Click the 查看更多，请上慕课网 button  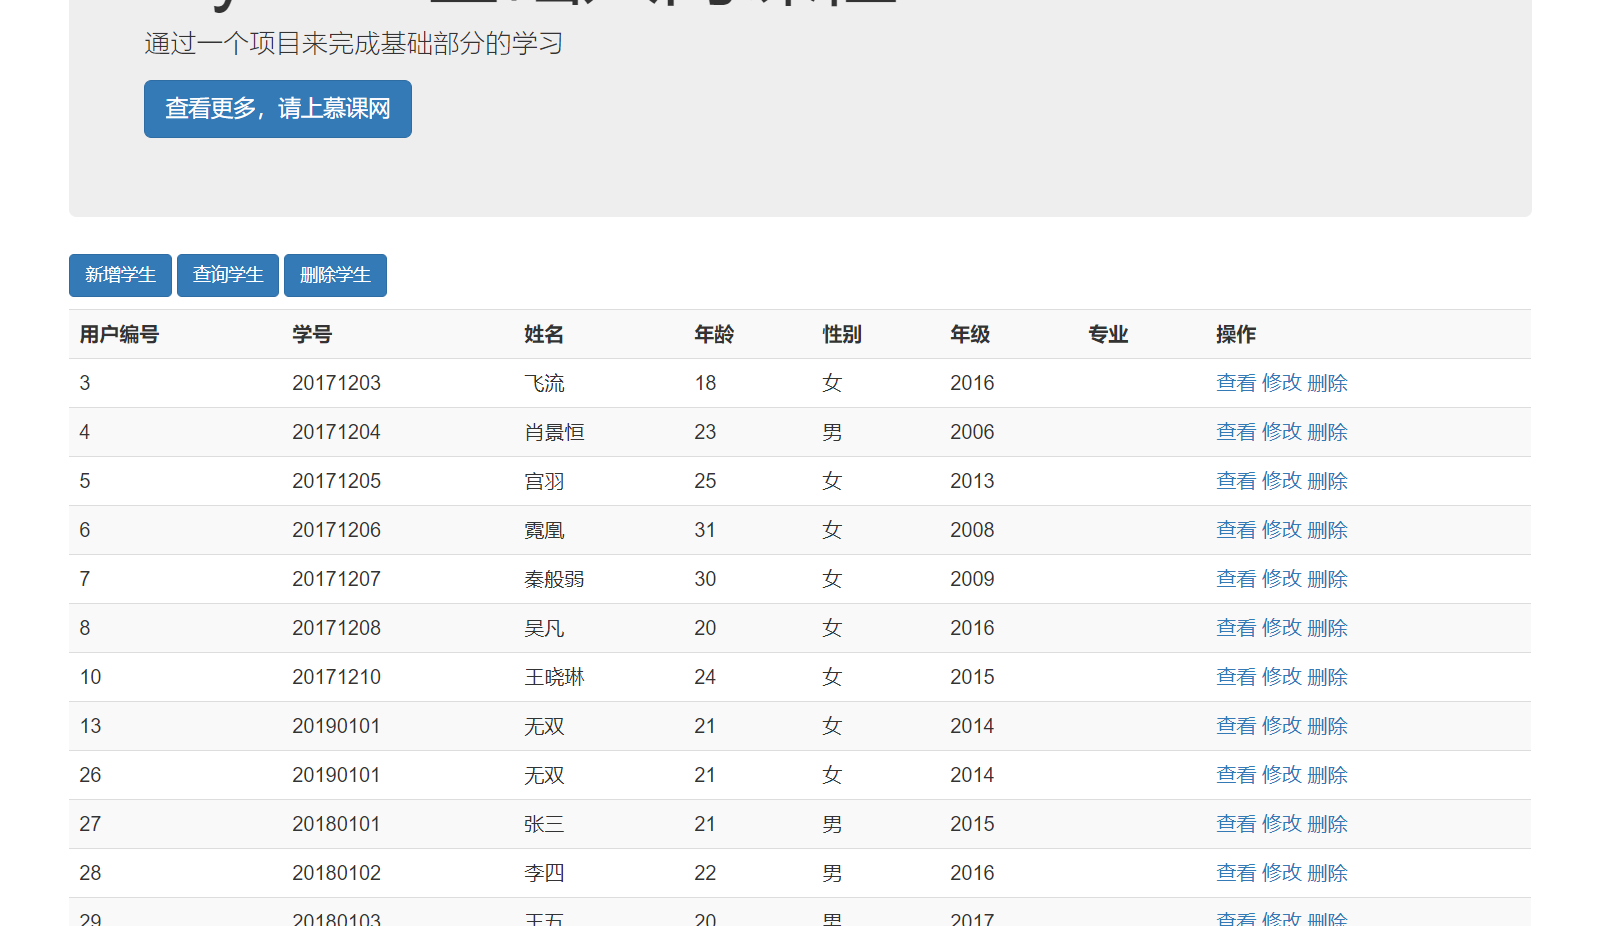(278, 109)
